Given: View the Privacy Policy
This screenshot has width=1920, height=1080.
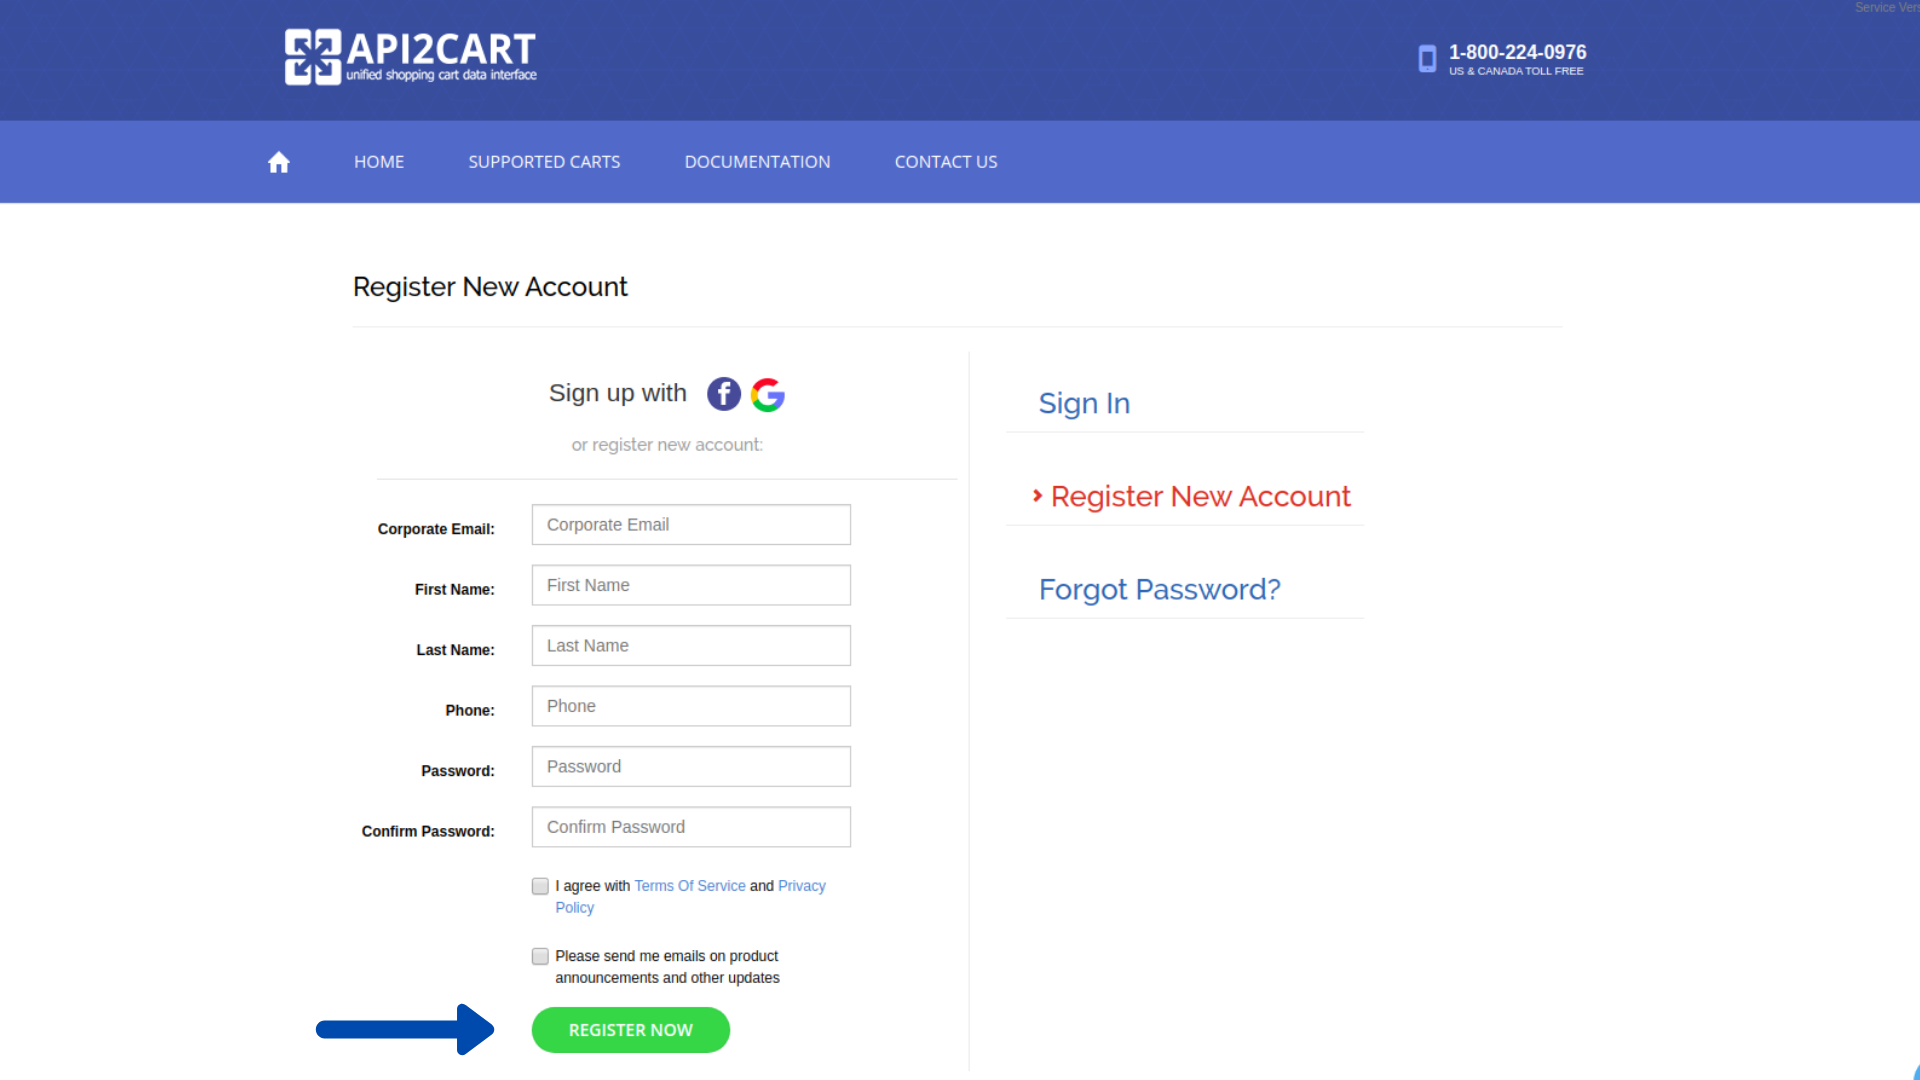Looking at the screenshot, I should 801,885.
